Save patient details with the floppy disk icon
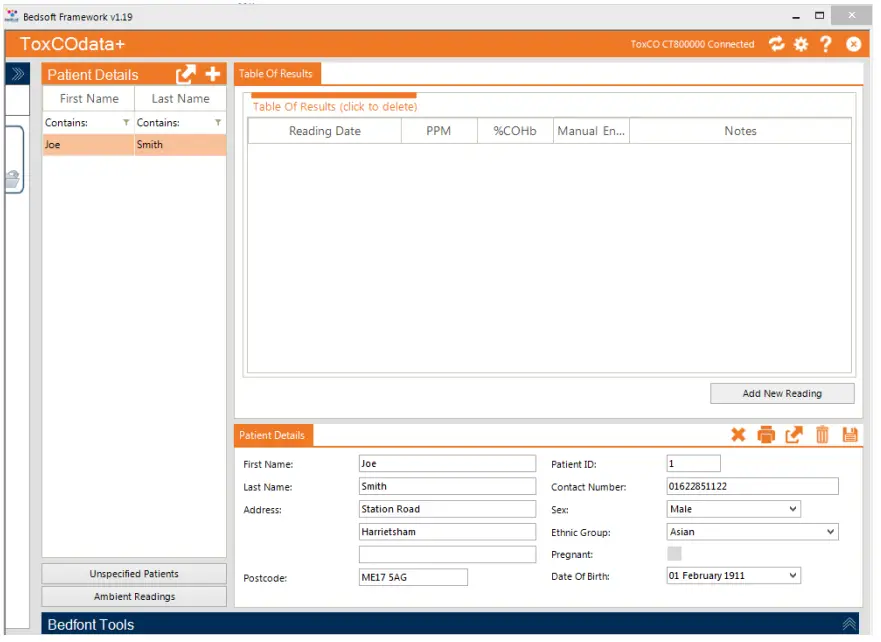This screenshot has height=642, width=881. (x=851, y=435)
